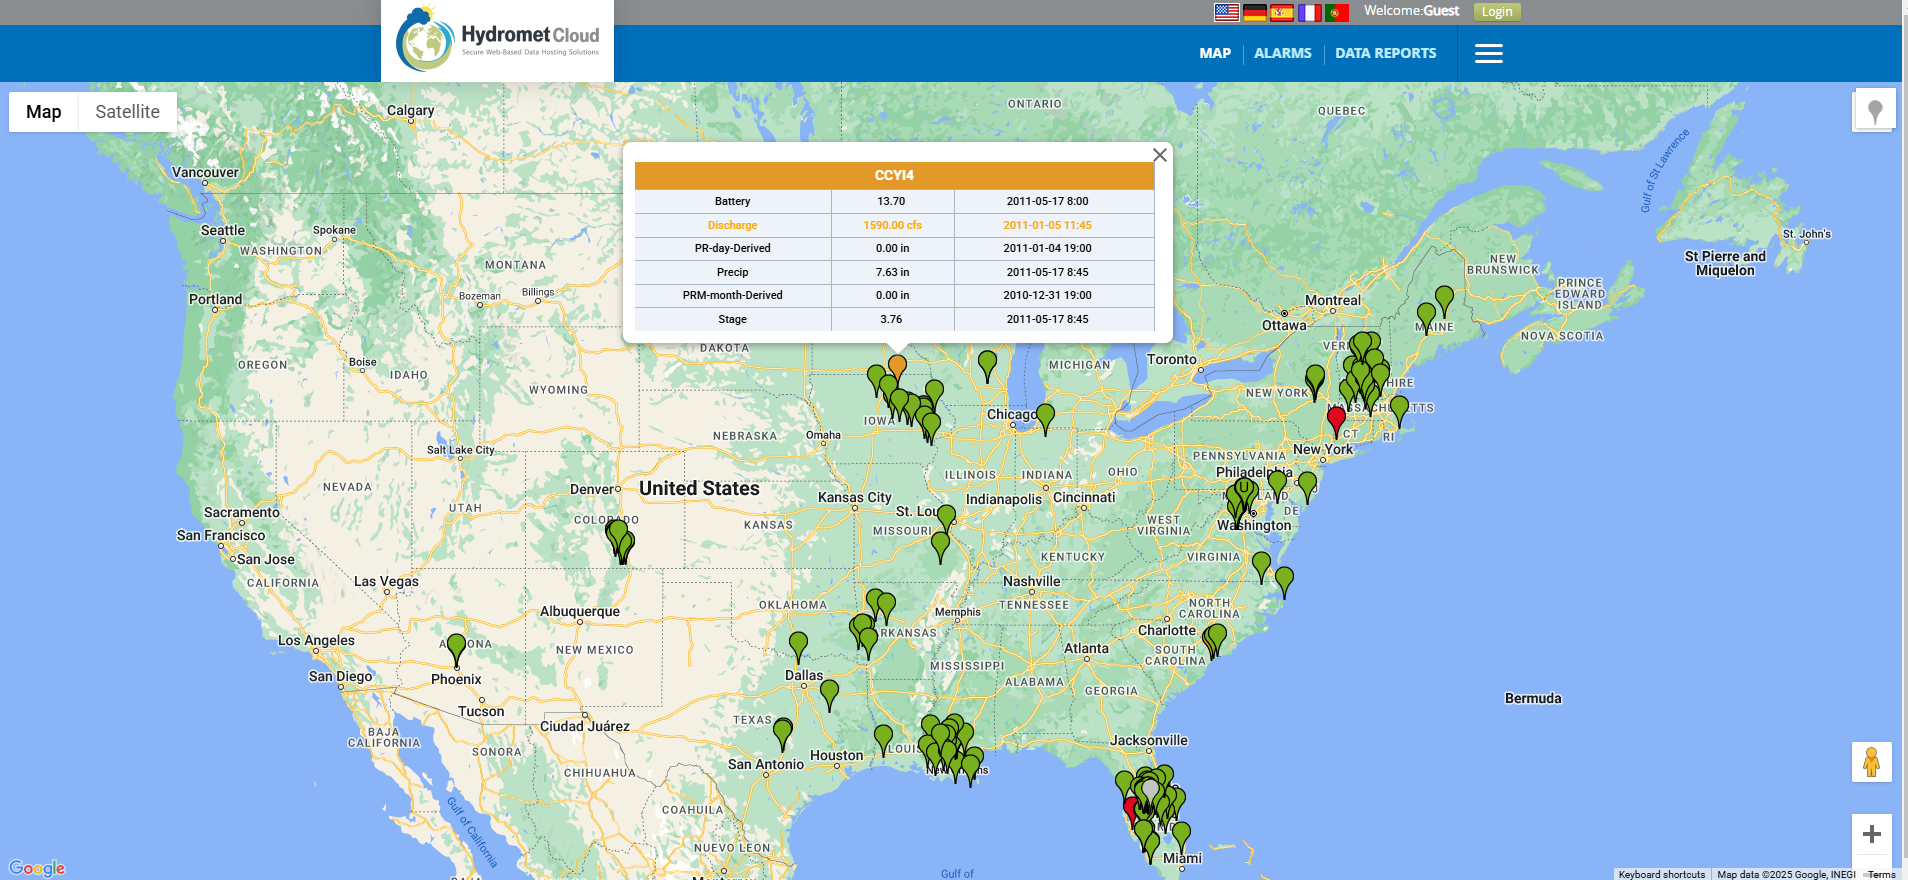Image resolution: width=1908 pixels, height=880 pixels.
Task: Click the Login button
Action: 1497,12
